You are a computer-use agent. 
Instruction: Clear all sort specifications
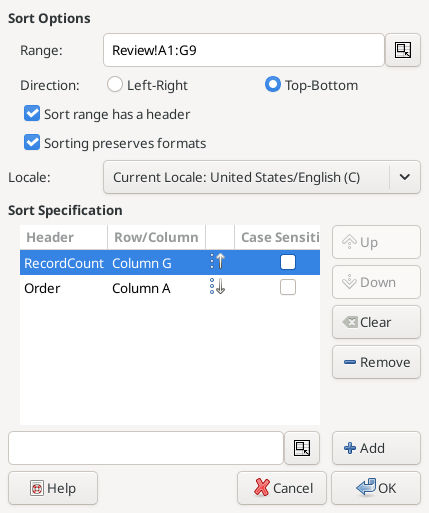[x=376, y=322]
